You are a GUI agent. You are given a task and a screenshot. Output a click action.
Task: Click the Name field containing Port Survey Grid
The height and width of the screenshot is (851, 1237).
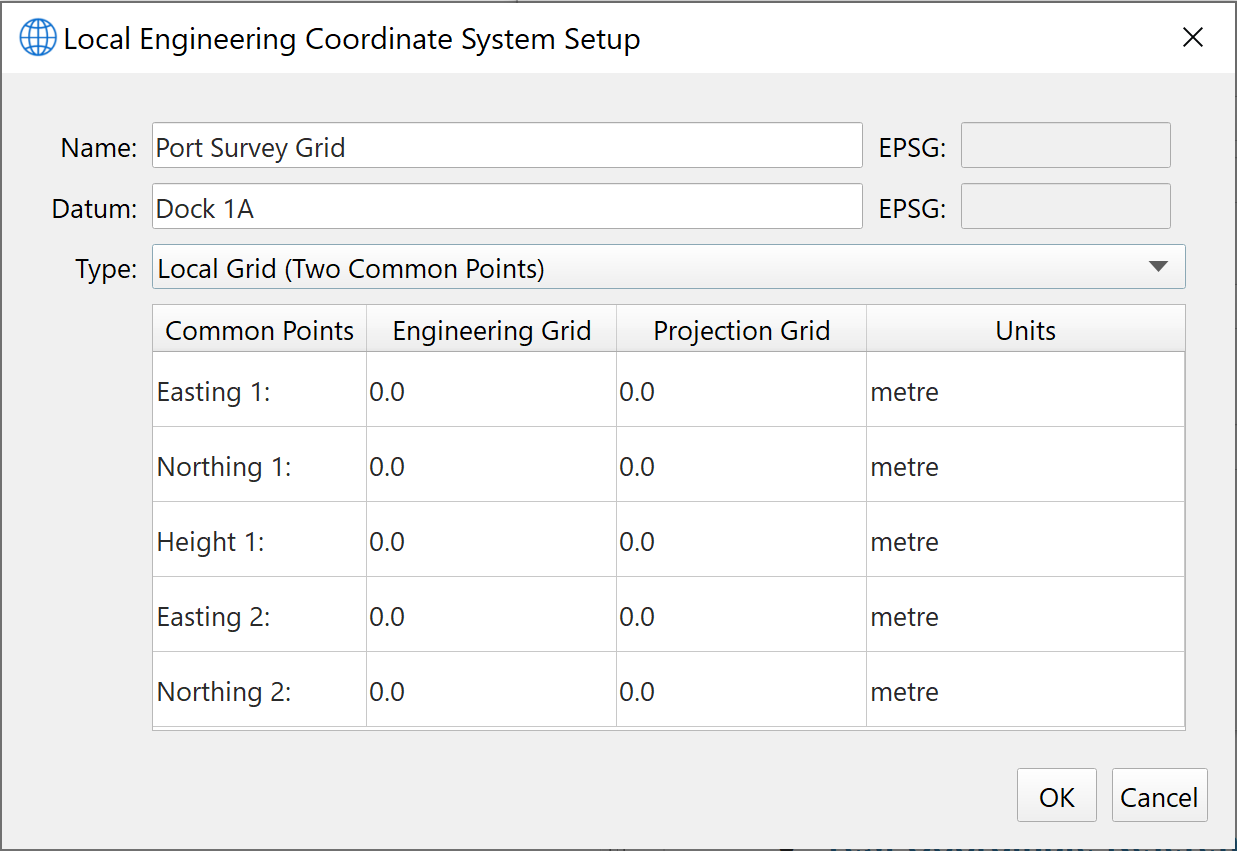(507, 146)
